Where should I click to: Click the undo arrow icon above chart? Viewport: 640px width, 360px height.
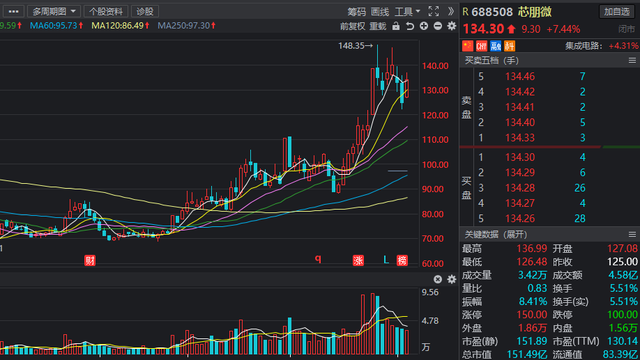click(410, 27)
